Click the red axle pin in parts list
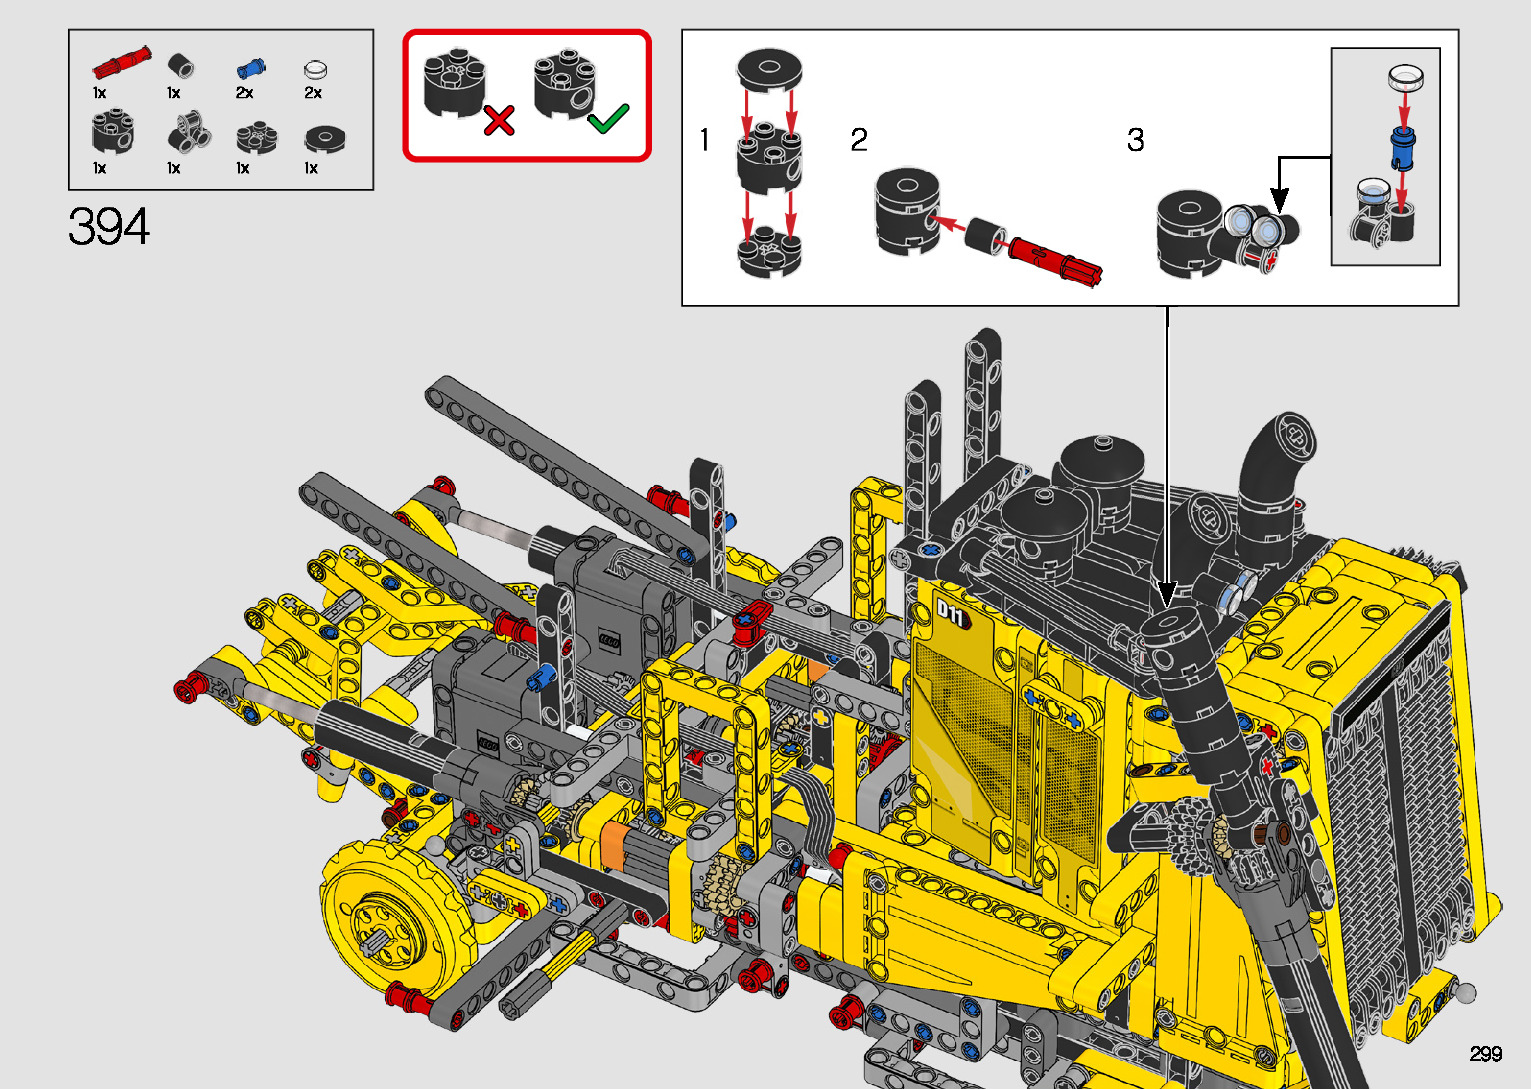 (120, 63)
